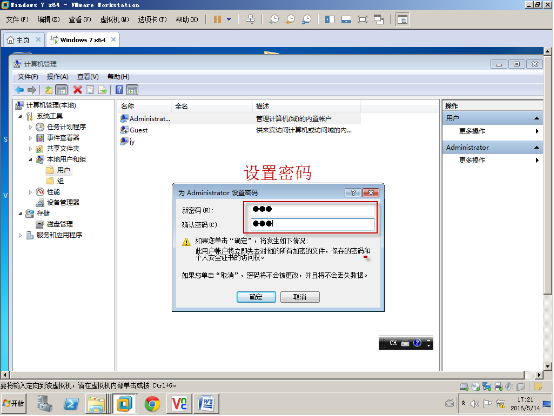Click the new password input field
The width and height of the screenshot is (554, 416).
click(312, 210)
